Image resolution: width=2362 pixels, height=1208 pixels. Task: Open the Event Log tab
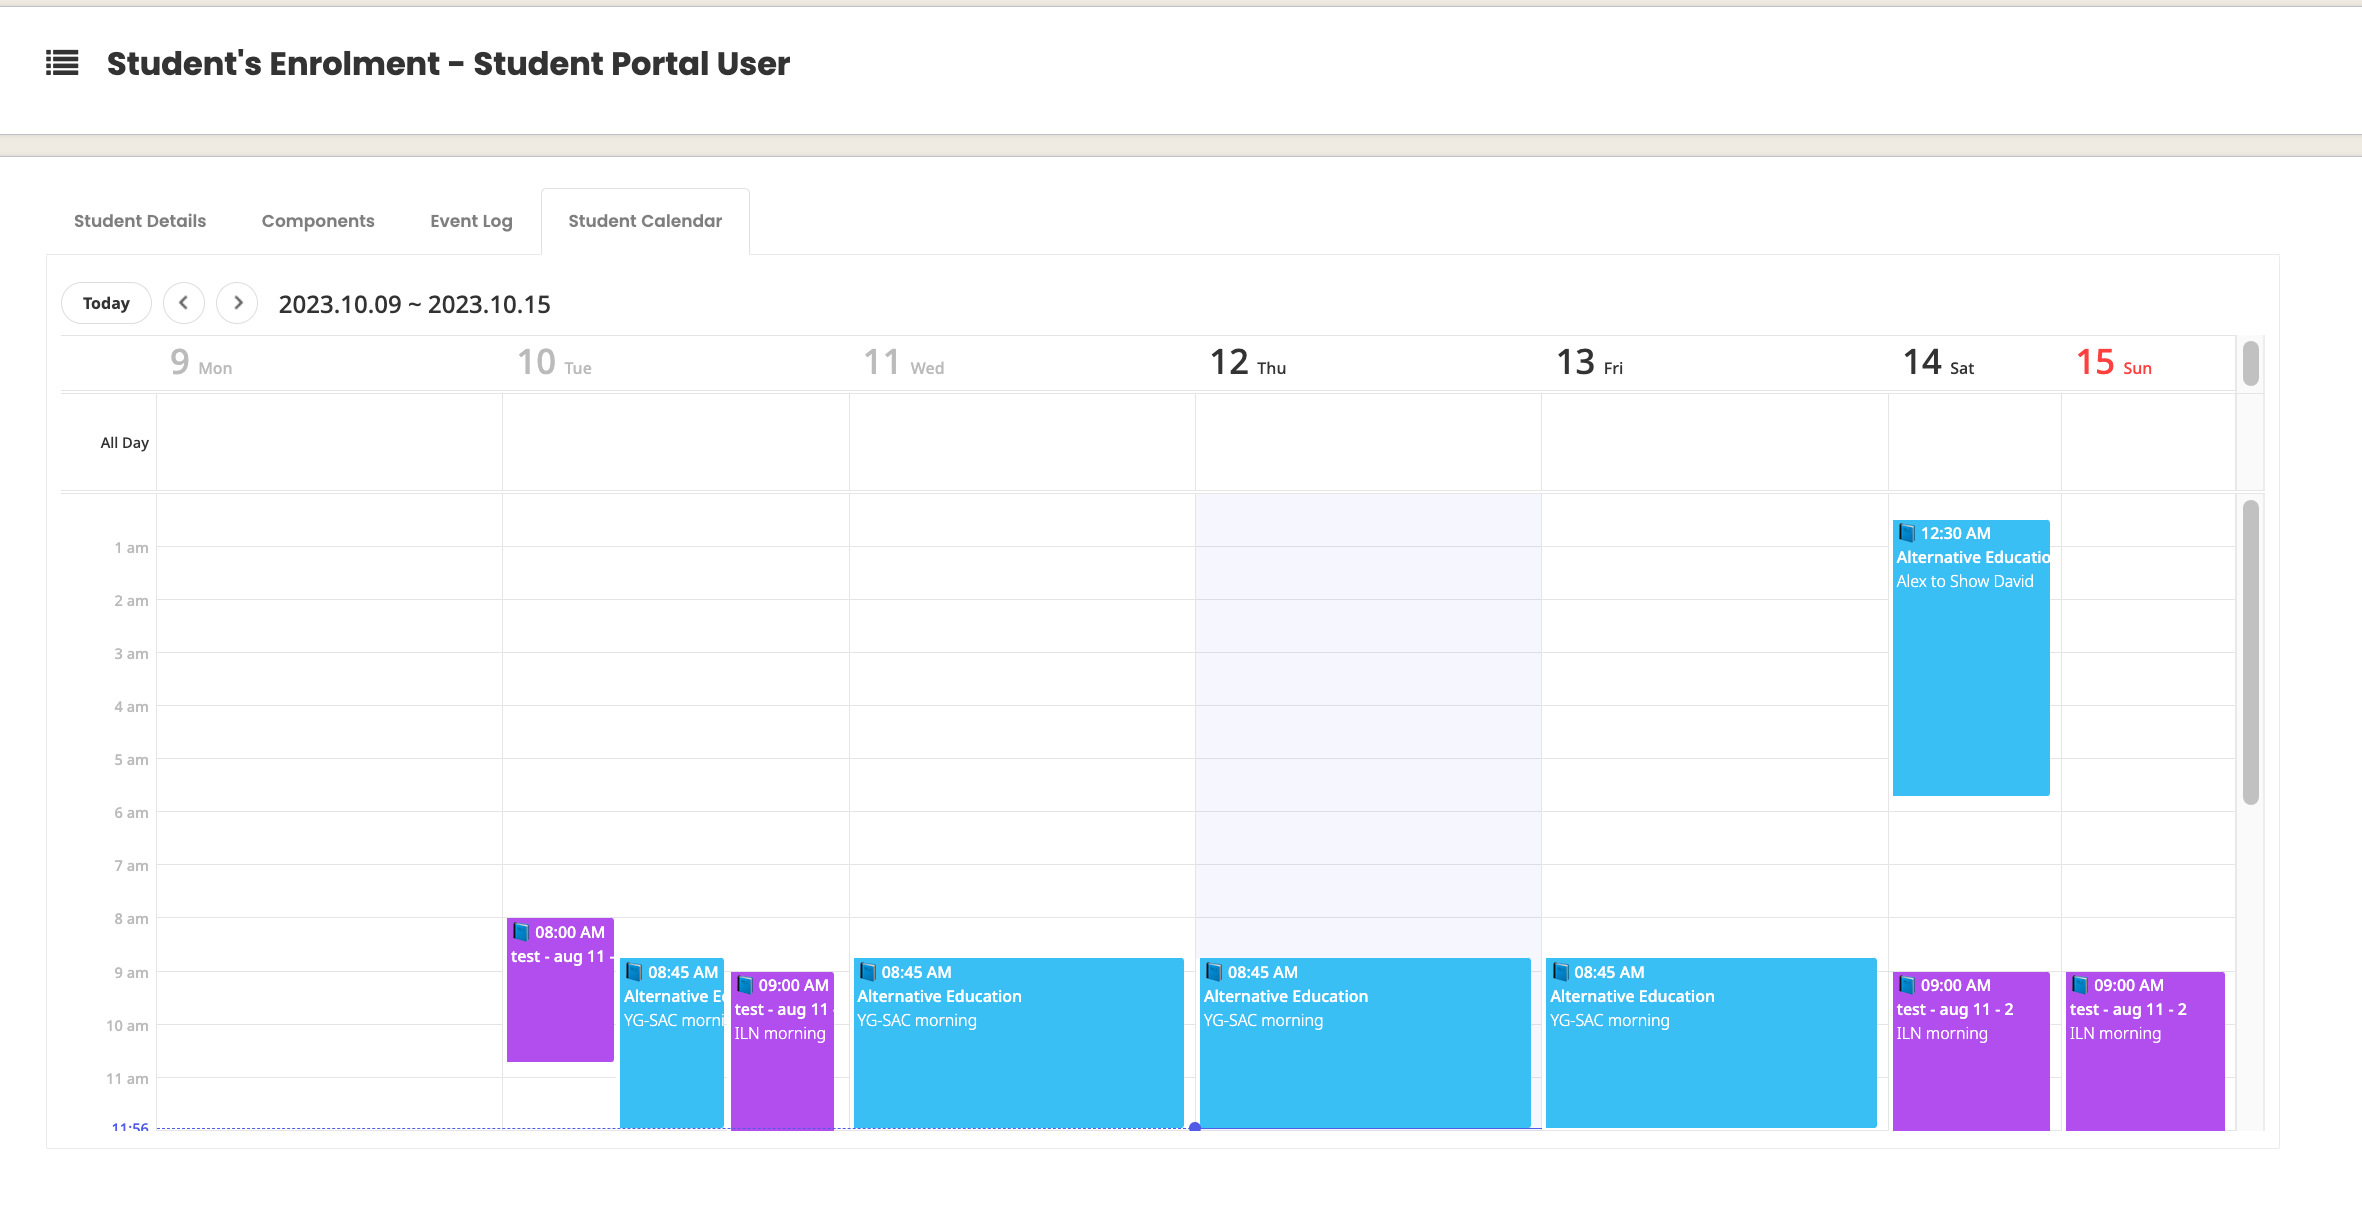coord(471,221)
